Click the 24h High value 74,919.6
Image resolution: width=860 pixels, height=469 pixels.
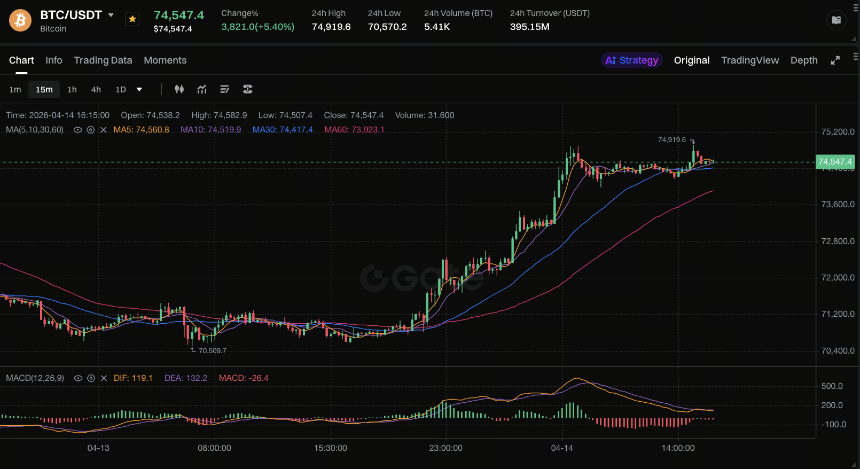[331, 27]
